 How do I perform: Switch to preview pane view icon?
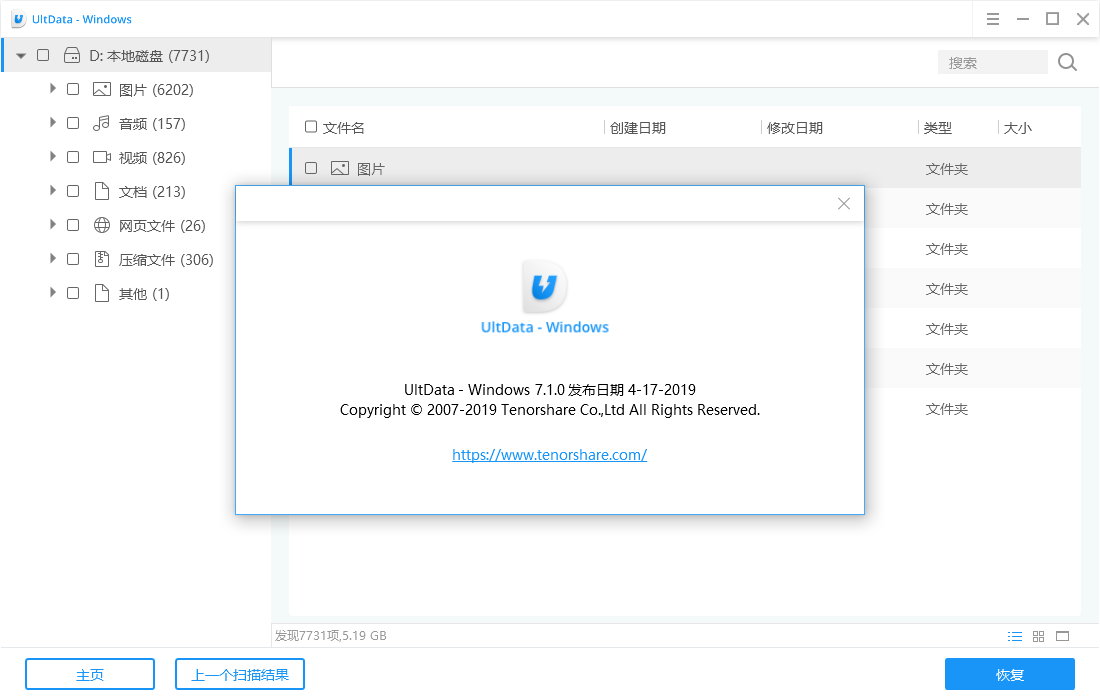(x=1063, y=636)
